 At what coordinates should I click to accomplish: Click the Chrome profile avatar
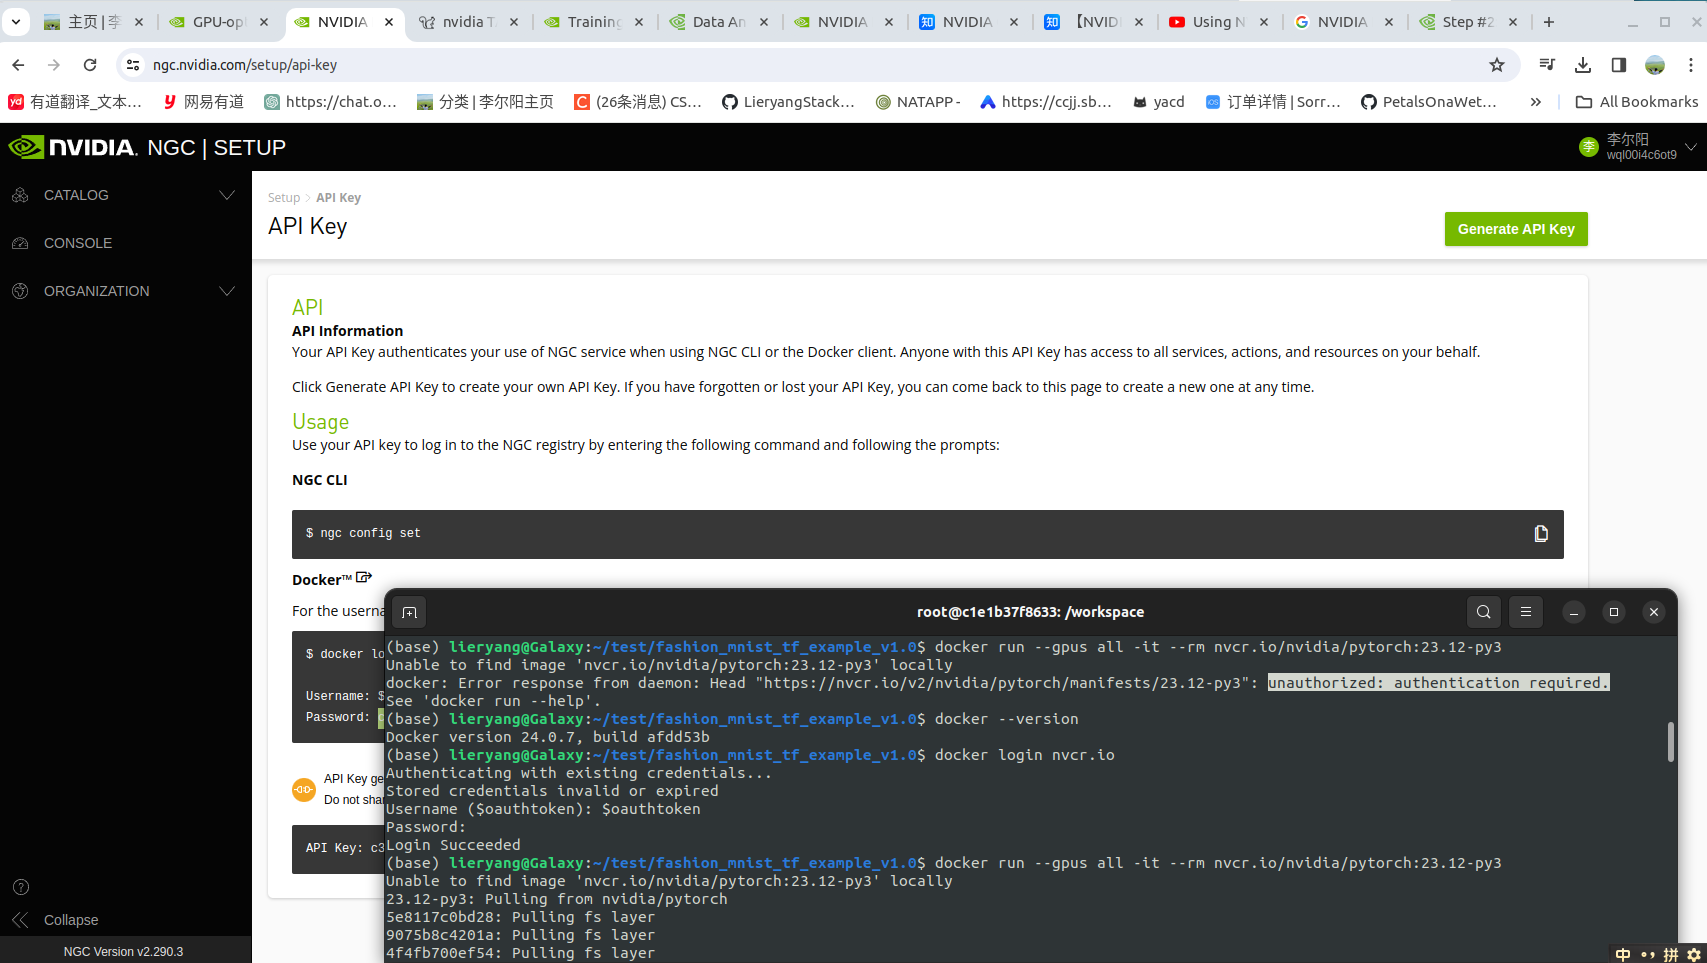1655,65
